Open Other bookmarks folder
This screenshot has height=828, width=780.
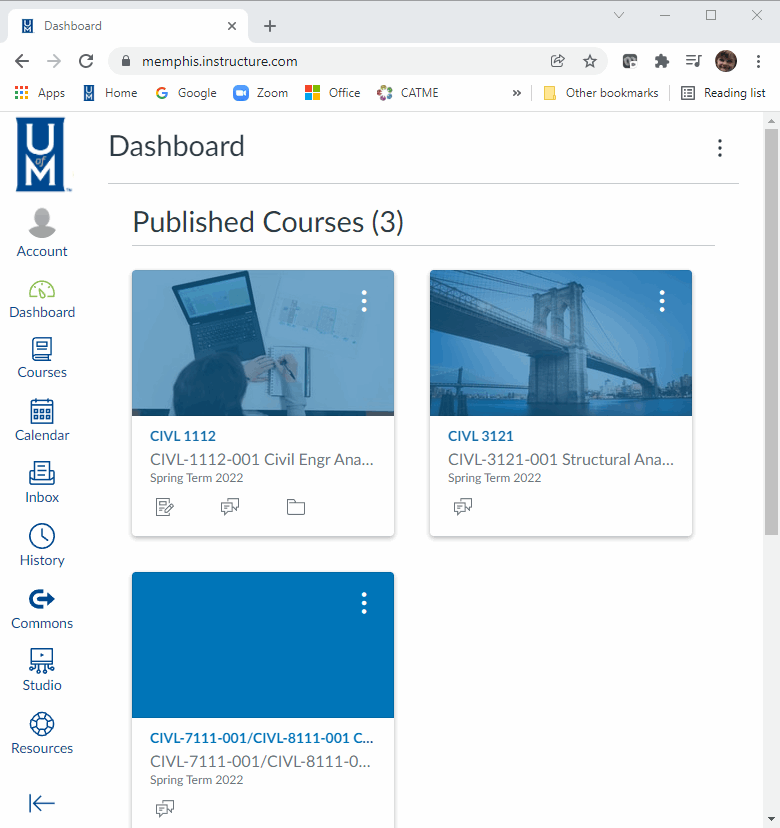[x=601, y=93]
